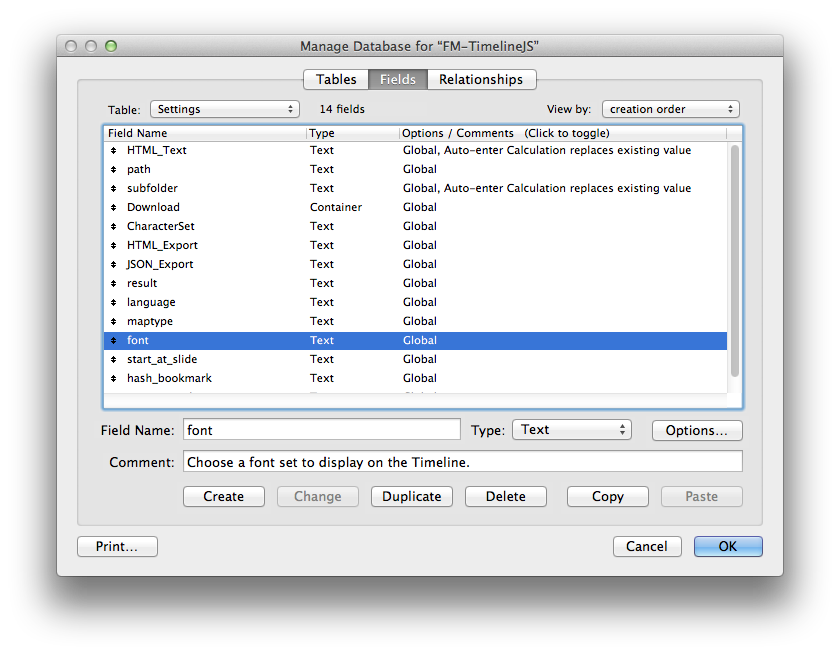The width and height of the screenshot is (840, 655).
Task: Click the reorder handle beside hash_bookmark
Action: (114, 379)
